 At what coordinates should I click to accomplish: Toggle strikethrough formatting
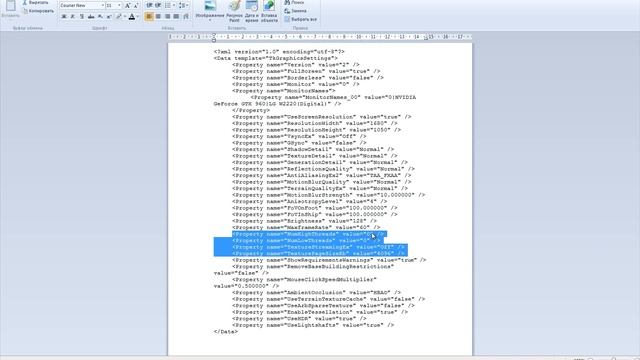(x=91, y=17)
